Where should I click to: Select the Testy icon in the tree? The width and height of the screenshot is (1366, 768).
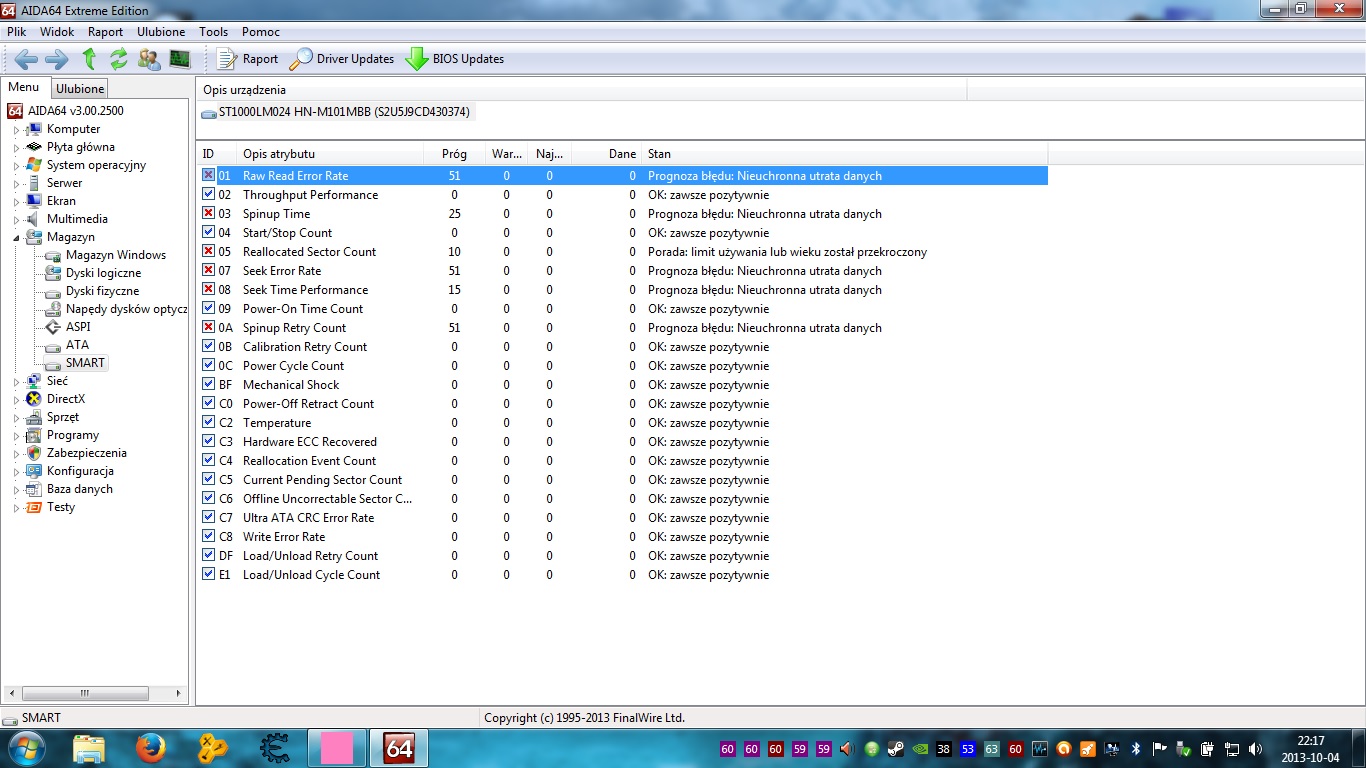[34, 507]
